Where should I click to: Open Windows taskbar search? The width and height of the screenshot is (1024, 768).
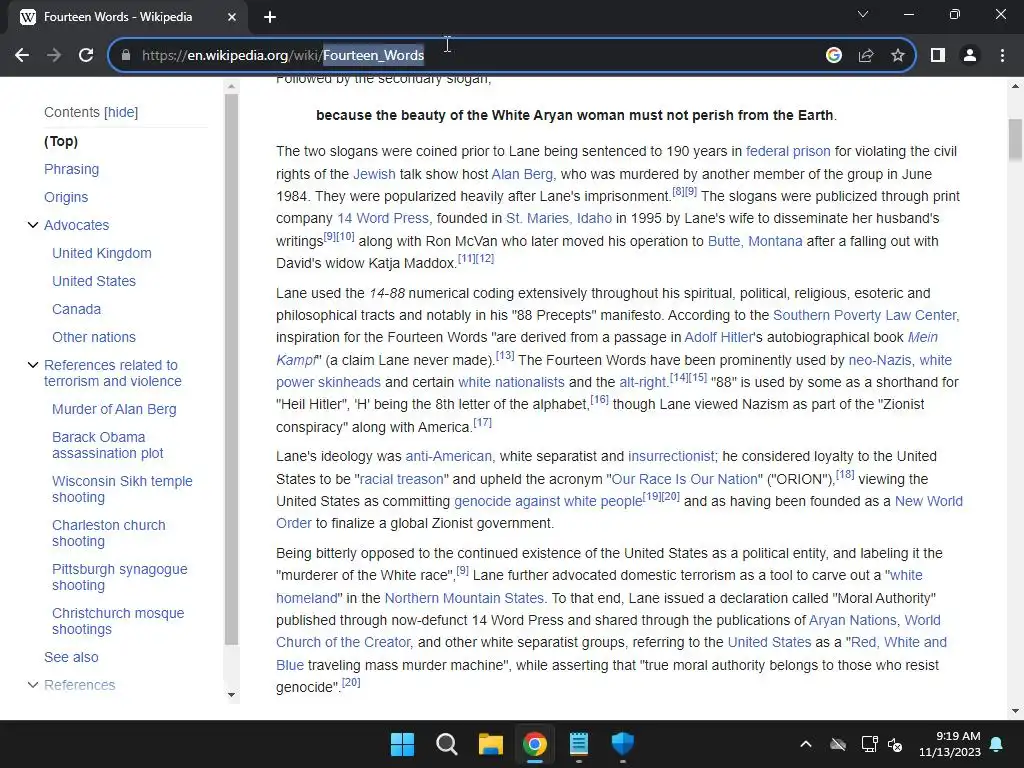pos(447,744)
